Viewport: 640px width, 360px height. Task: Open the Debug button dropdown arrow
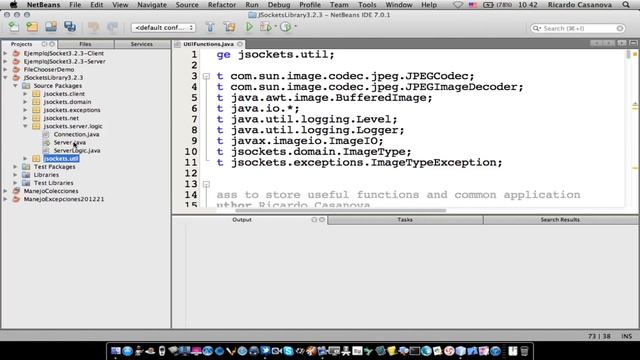point(276,27)
